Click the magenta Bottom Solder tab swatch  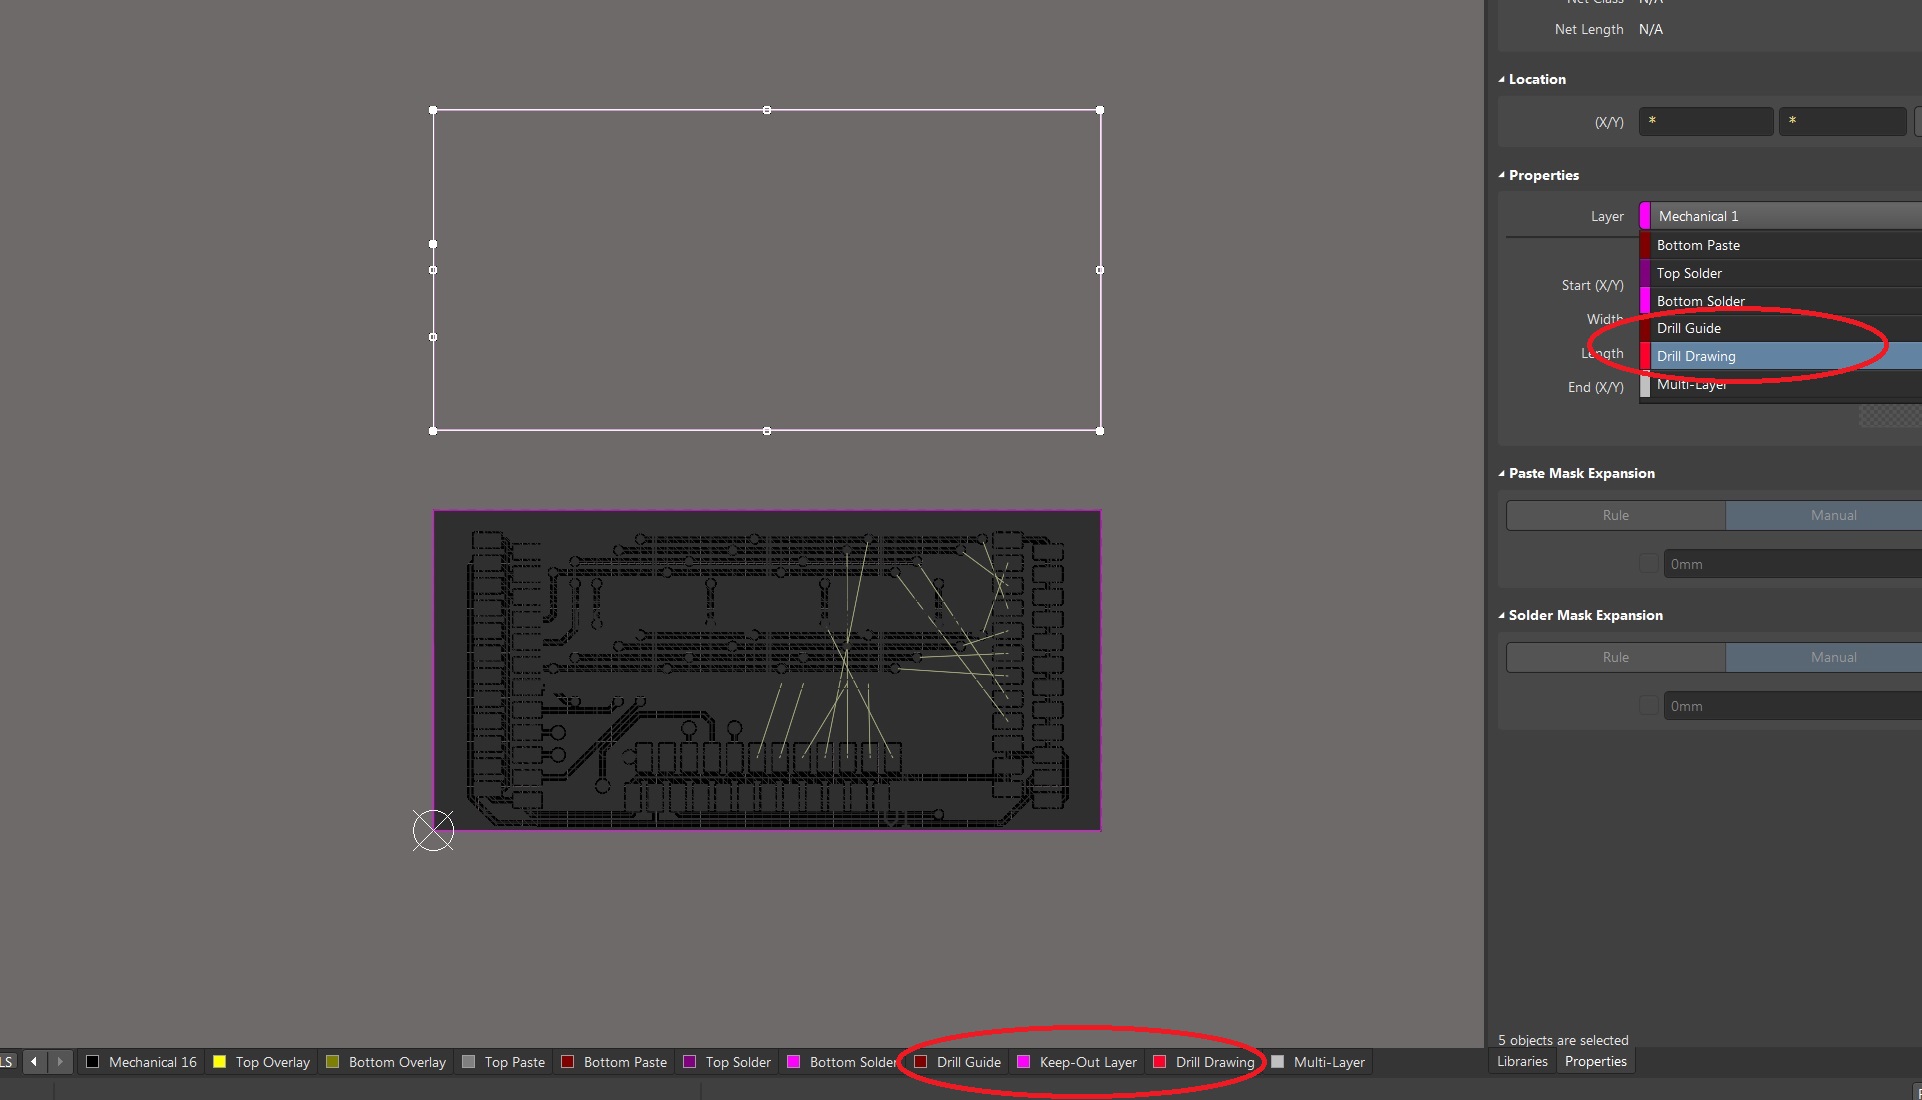coord(794,1062)
